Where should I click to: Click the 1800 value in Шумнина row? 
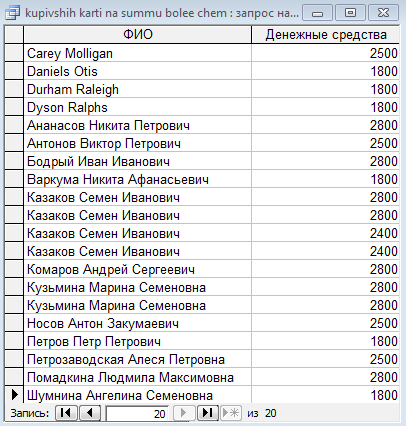coord(325,395)
